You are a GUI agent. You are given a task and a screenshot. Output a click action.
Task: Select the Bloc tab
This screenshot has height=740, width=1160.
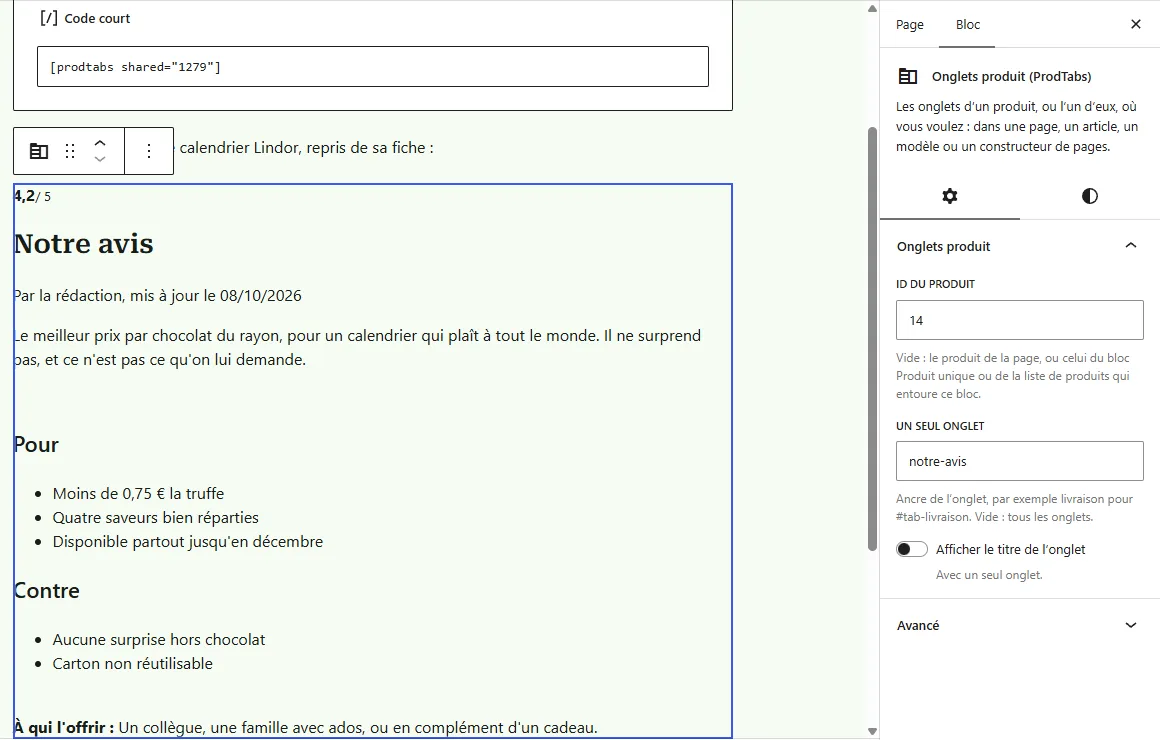coord(968,24)
